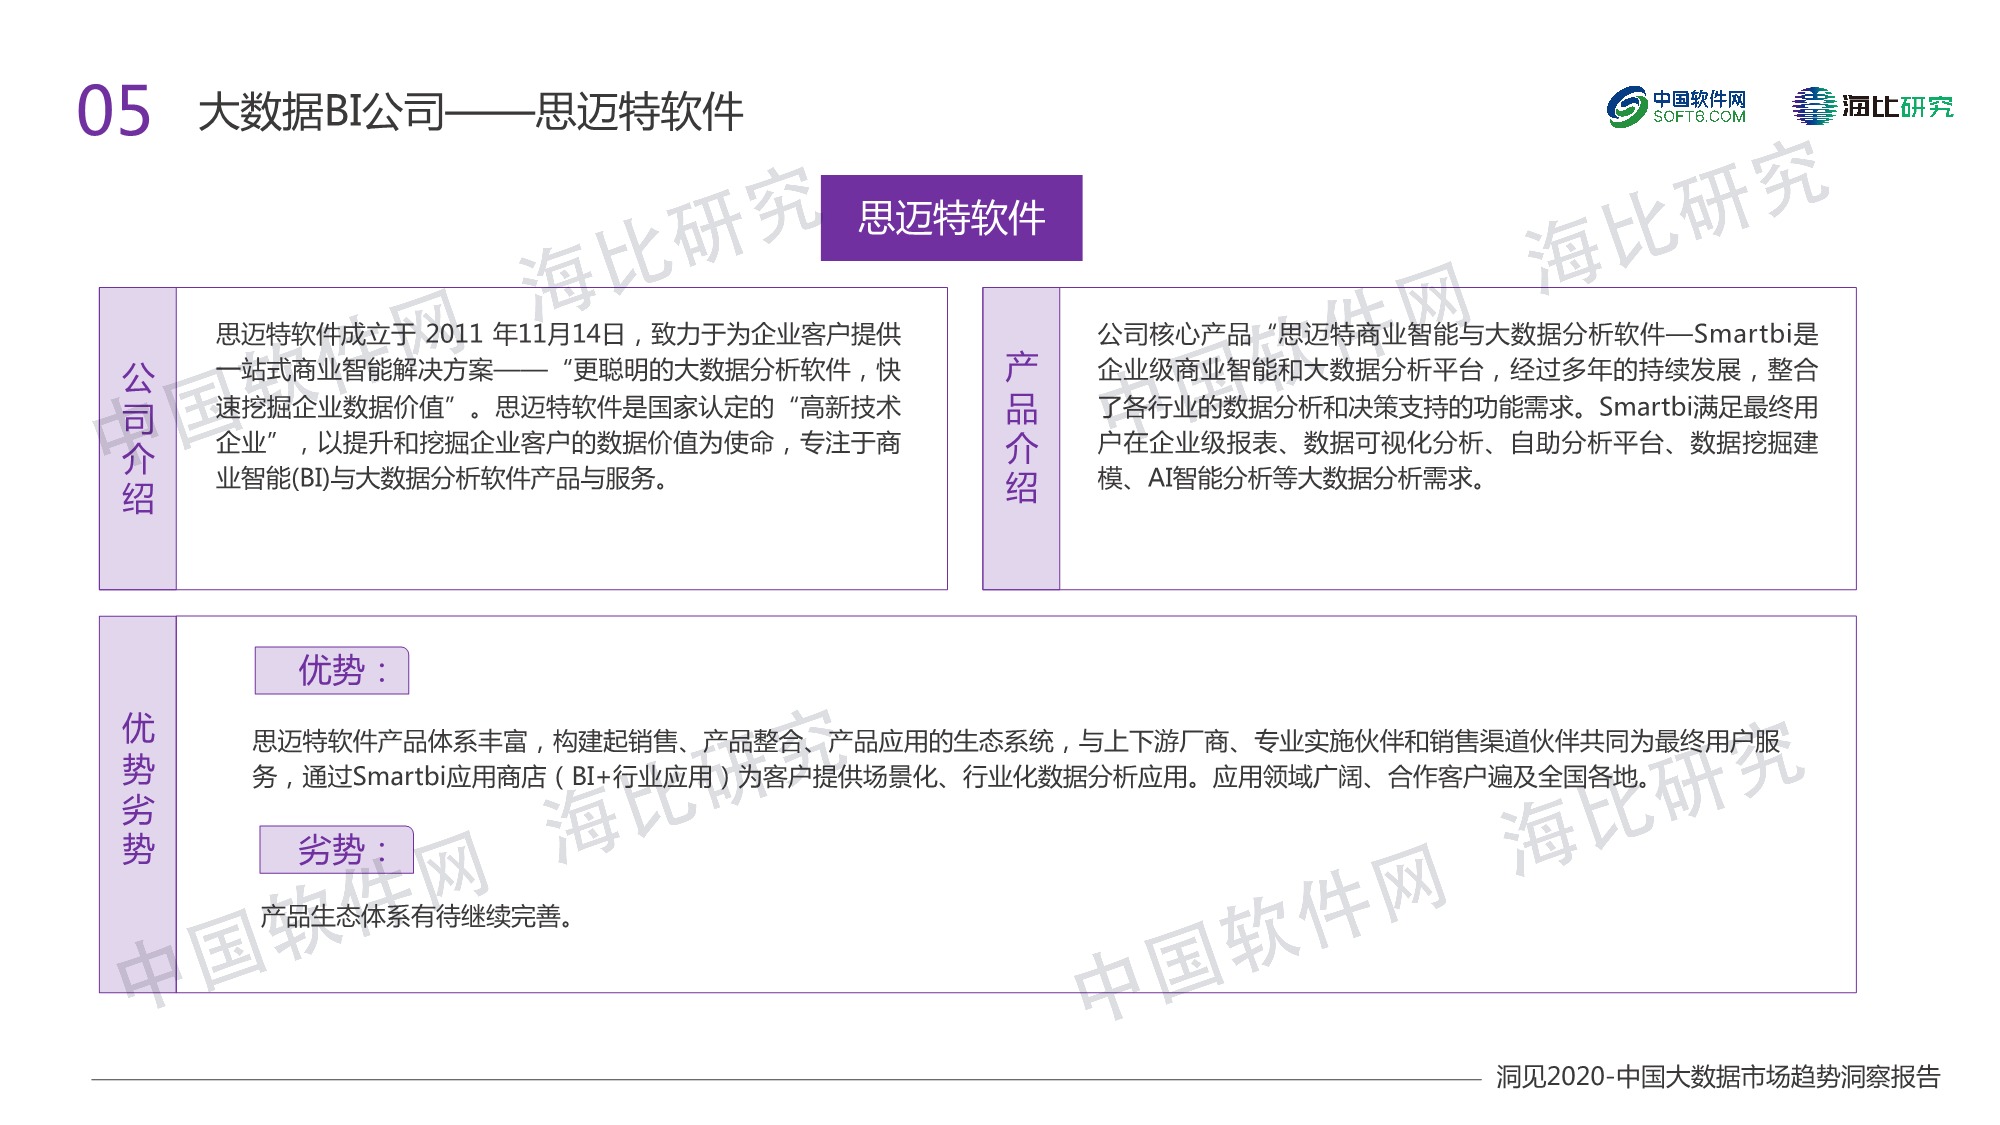Click the 洞见2020-中国大数据市场趋势洞察报告 footer link
The image size is (2000, 1125).
coord(1720,1078)
